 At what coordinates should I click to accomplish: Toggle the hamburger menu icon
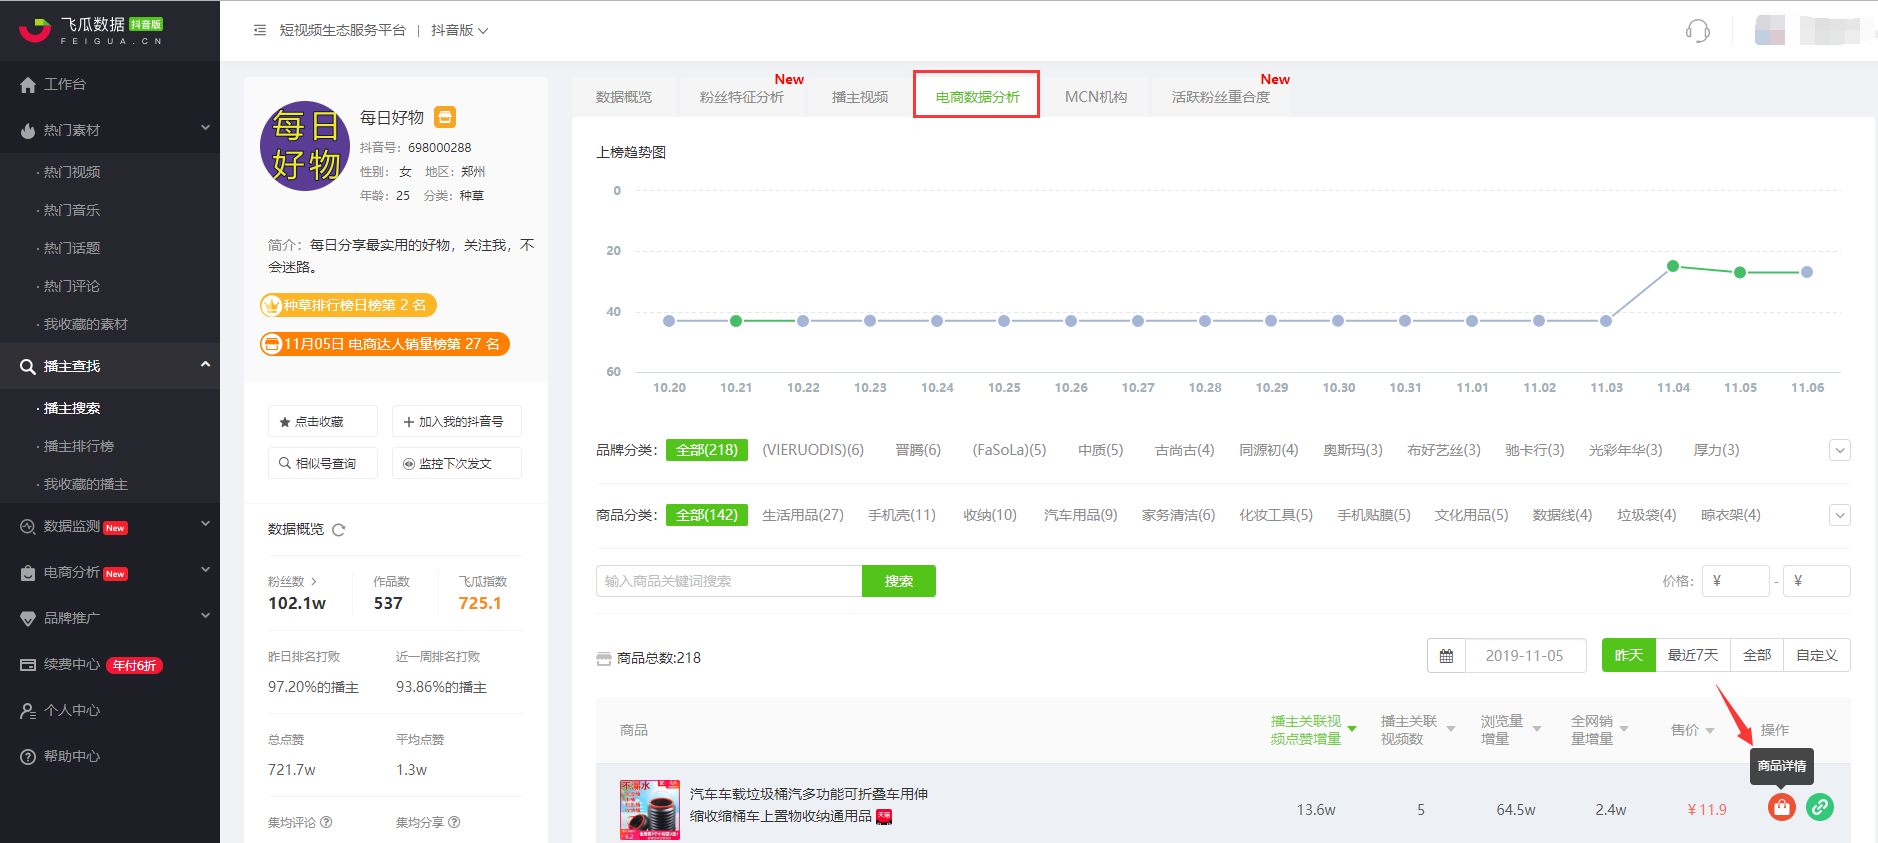point(260,31)
